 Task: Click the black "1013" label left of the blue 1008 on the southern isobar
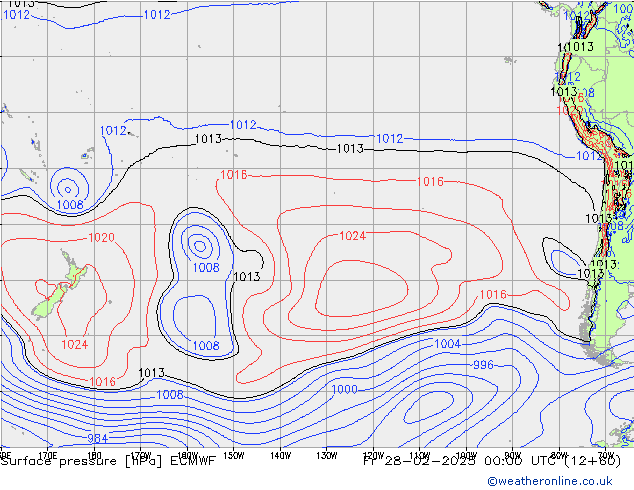click(152, 373)
